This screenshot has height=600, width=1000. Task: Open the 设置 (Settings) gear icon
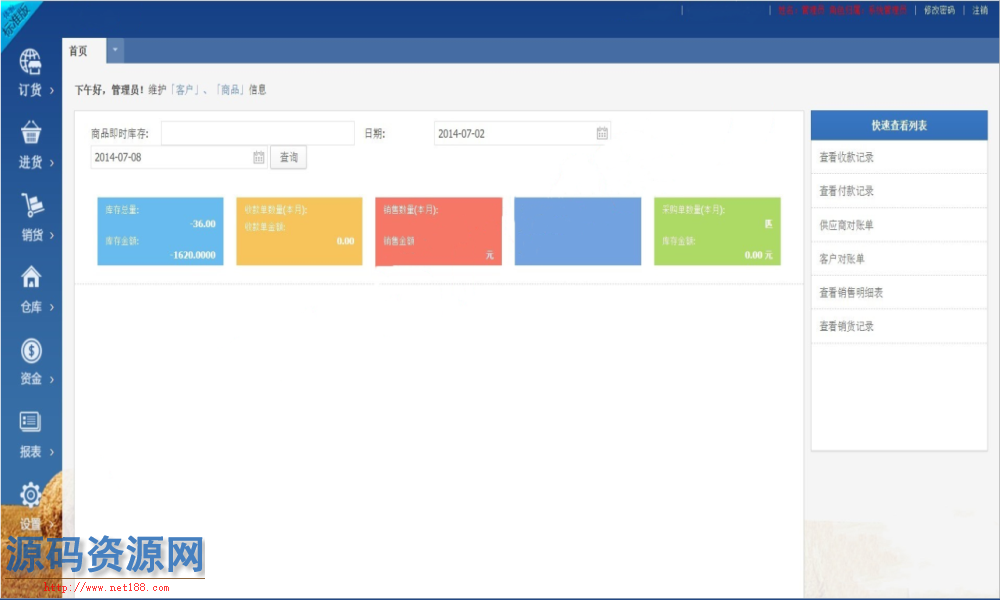[x=31, y=495]
